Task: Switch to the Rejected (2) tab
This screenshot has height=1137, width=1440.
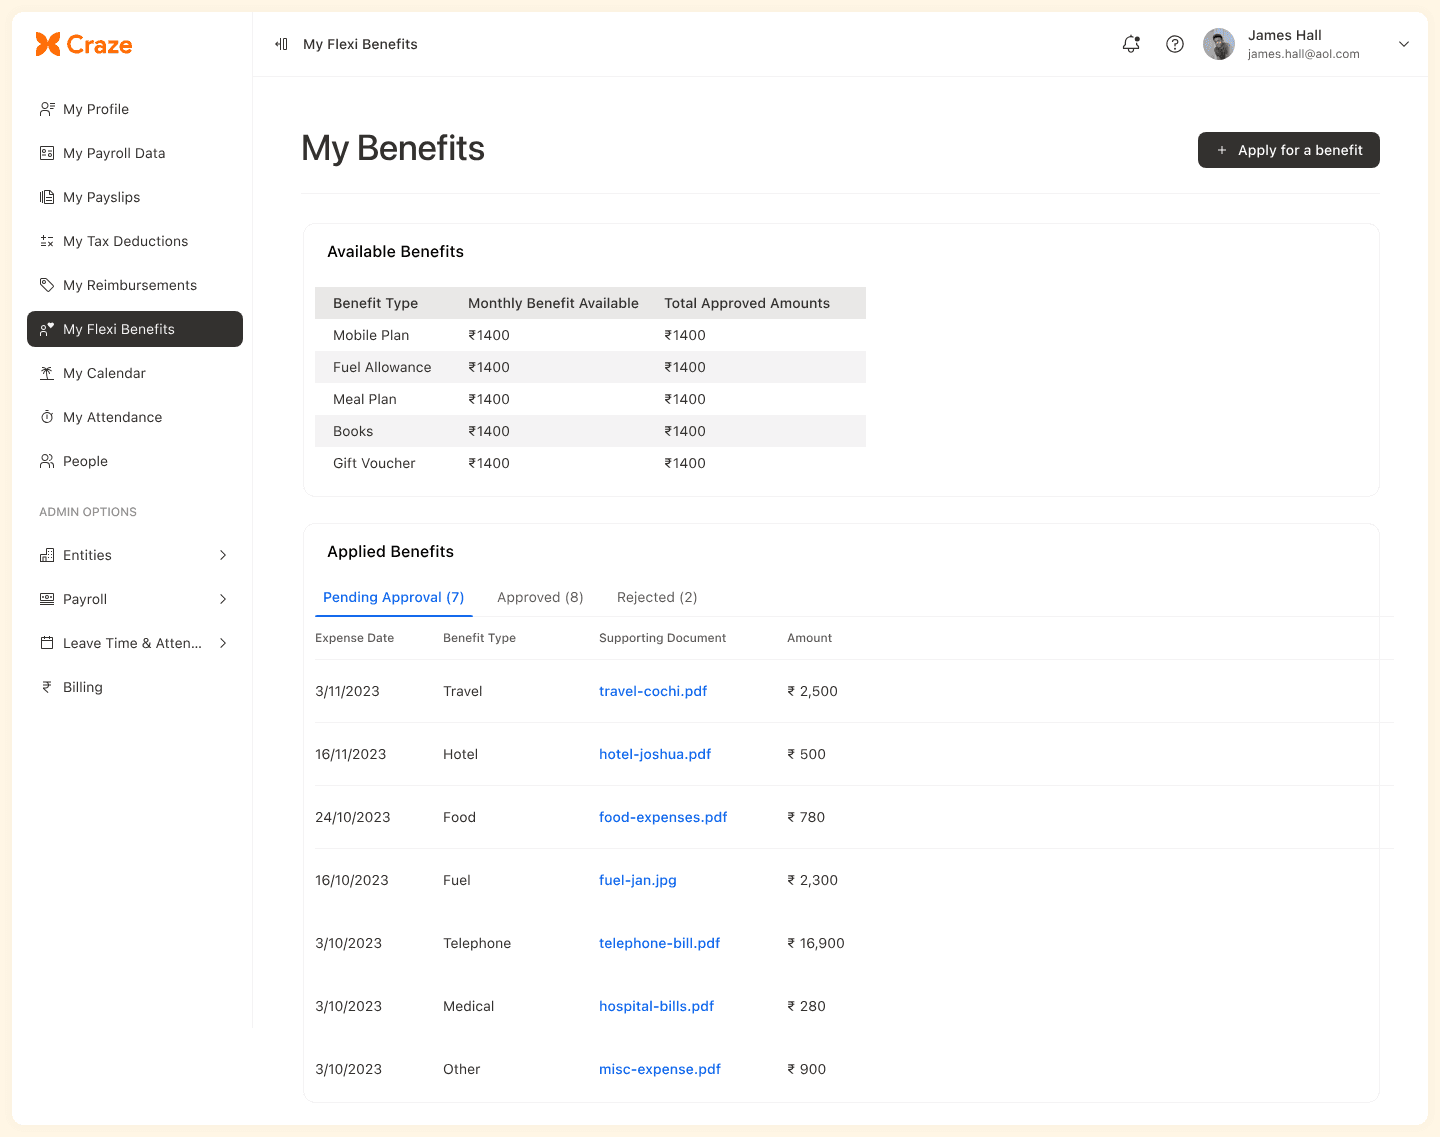Action: pyautogui.click(x=657, y=597)
